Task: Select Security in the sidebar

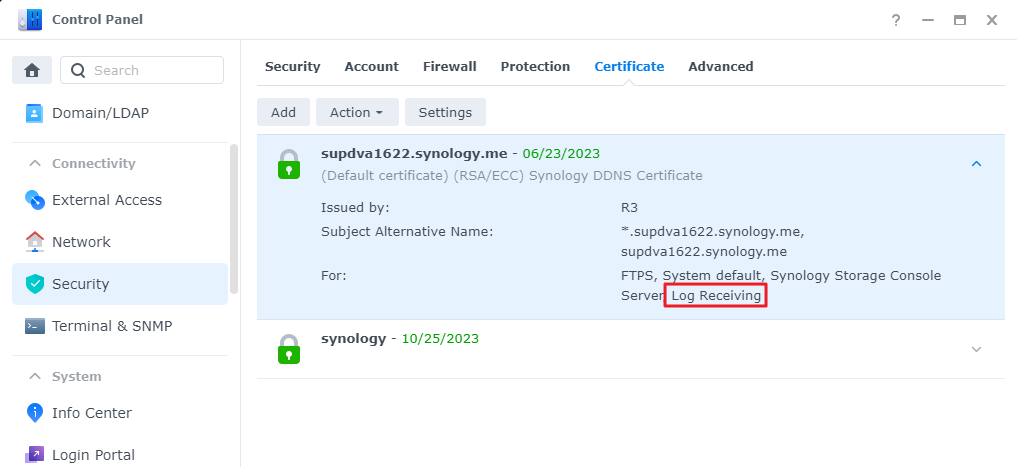Action: pyautogui.click(x=120, y=283)
